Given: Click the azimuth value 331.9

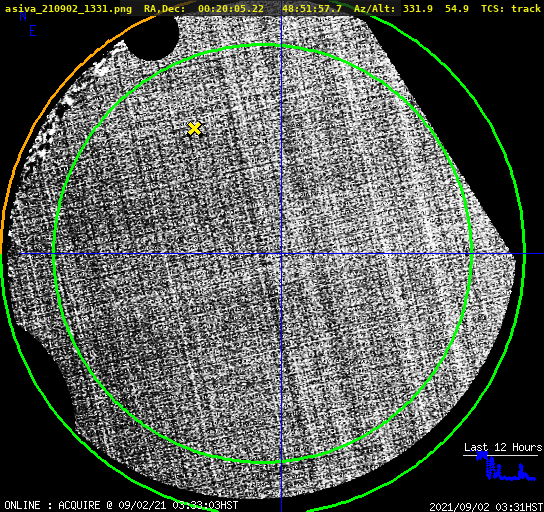Looking at the screenshot, I should point(418,9).
